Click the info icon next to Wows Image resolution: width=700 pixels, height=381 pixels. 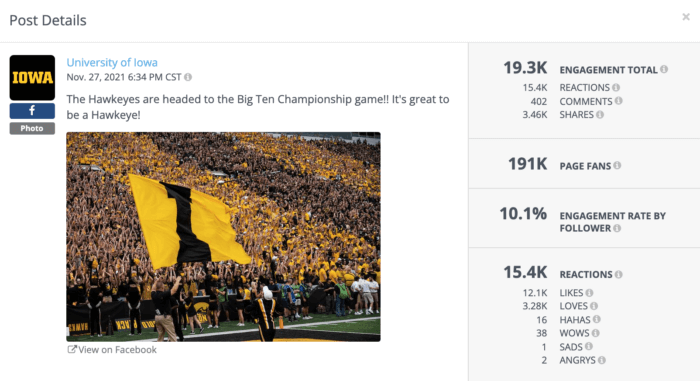[596, 333]
